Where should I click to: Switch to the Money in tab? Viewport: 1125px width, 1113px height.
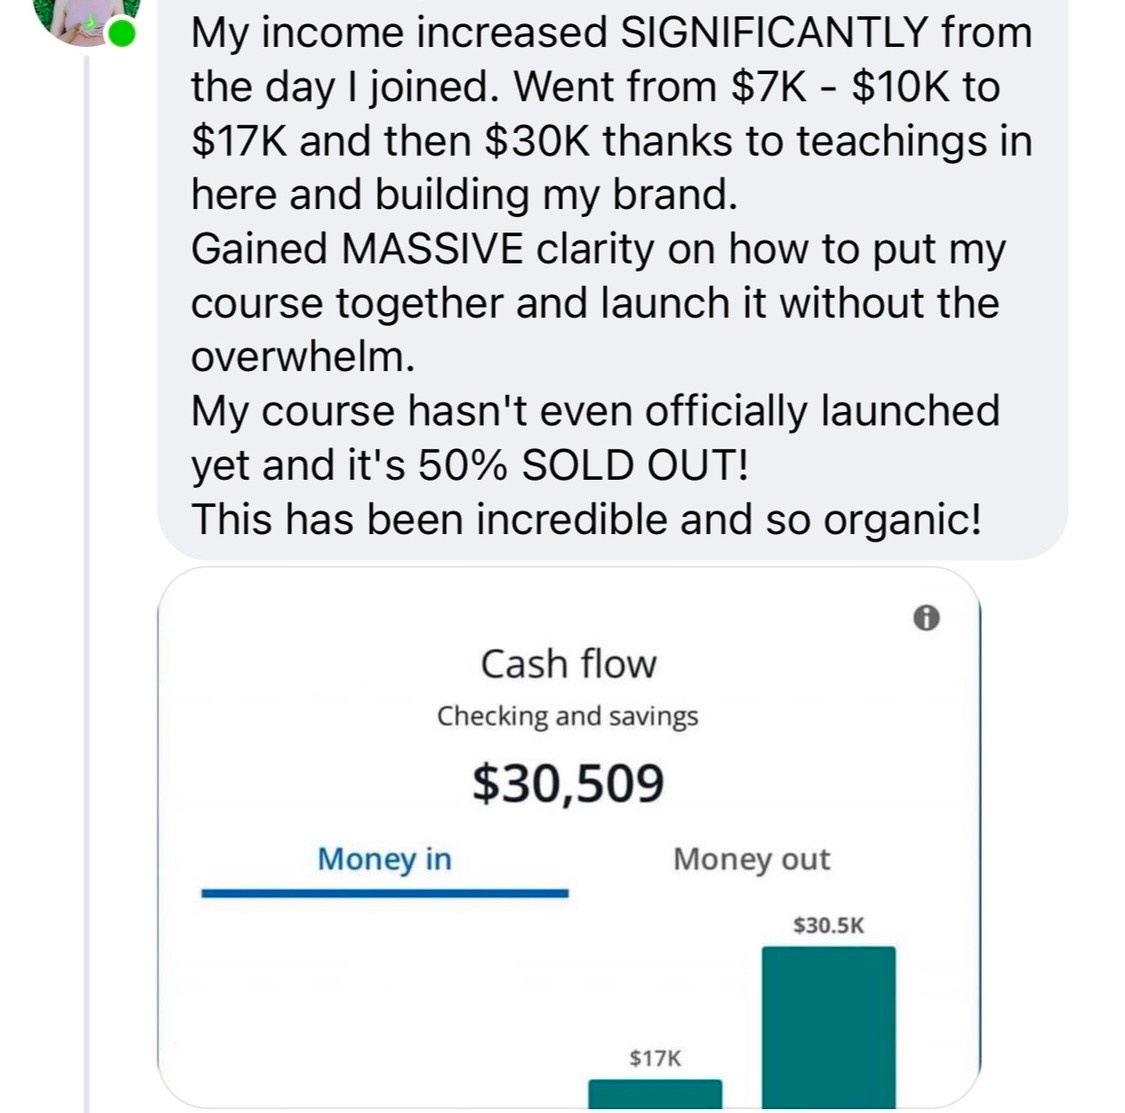pyautogui.click(x=384, y=859)
